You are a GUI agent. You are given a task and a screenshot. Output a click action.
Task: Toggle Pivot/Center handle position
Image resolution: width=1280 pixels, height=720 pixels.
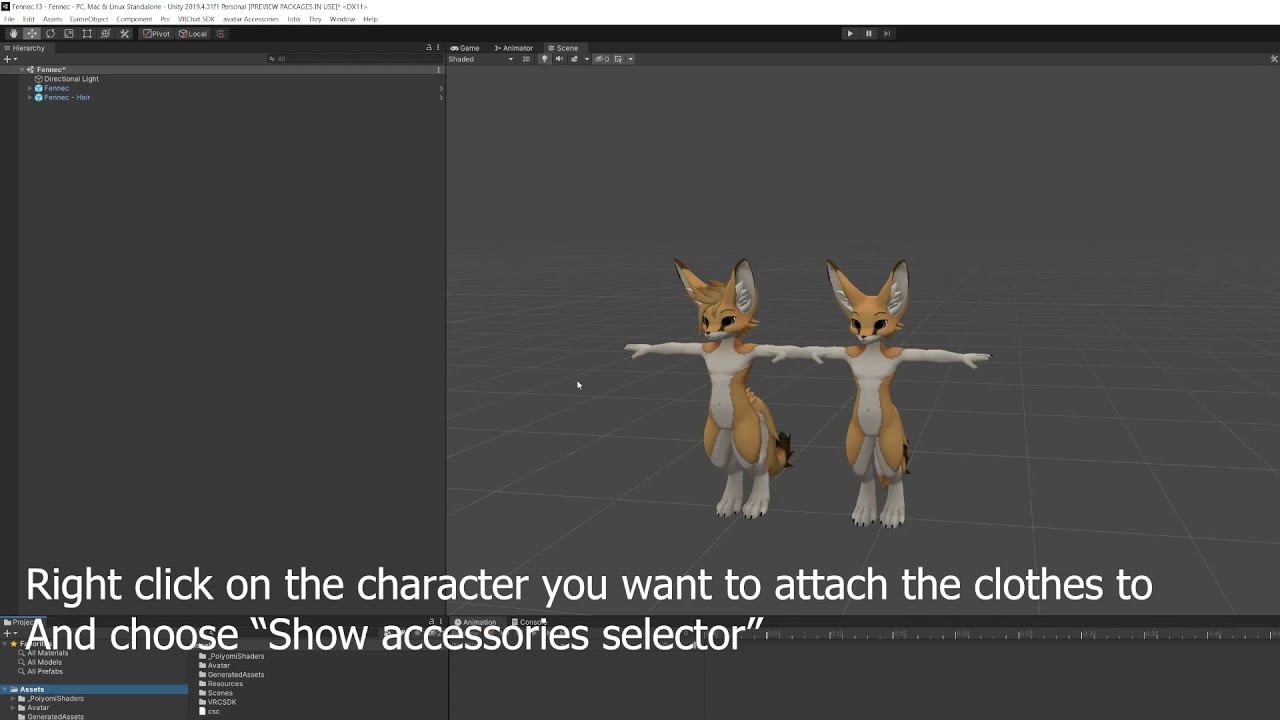156,33
